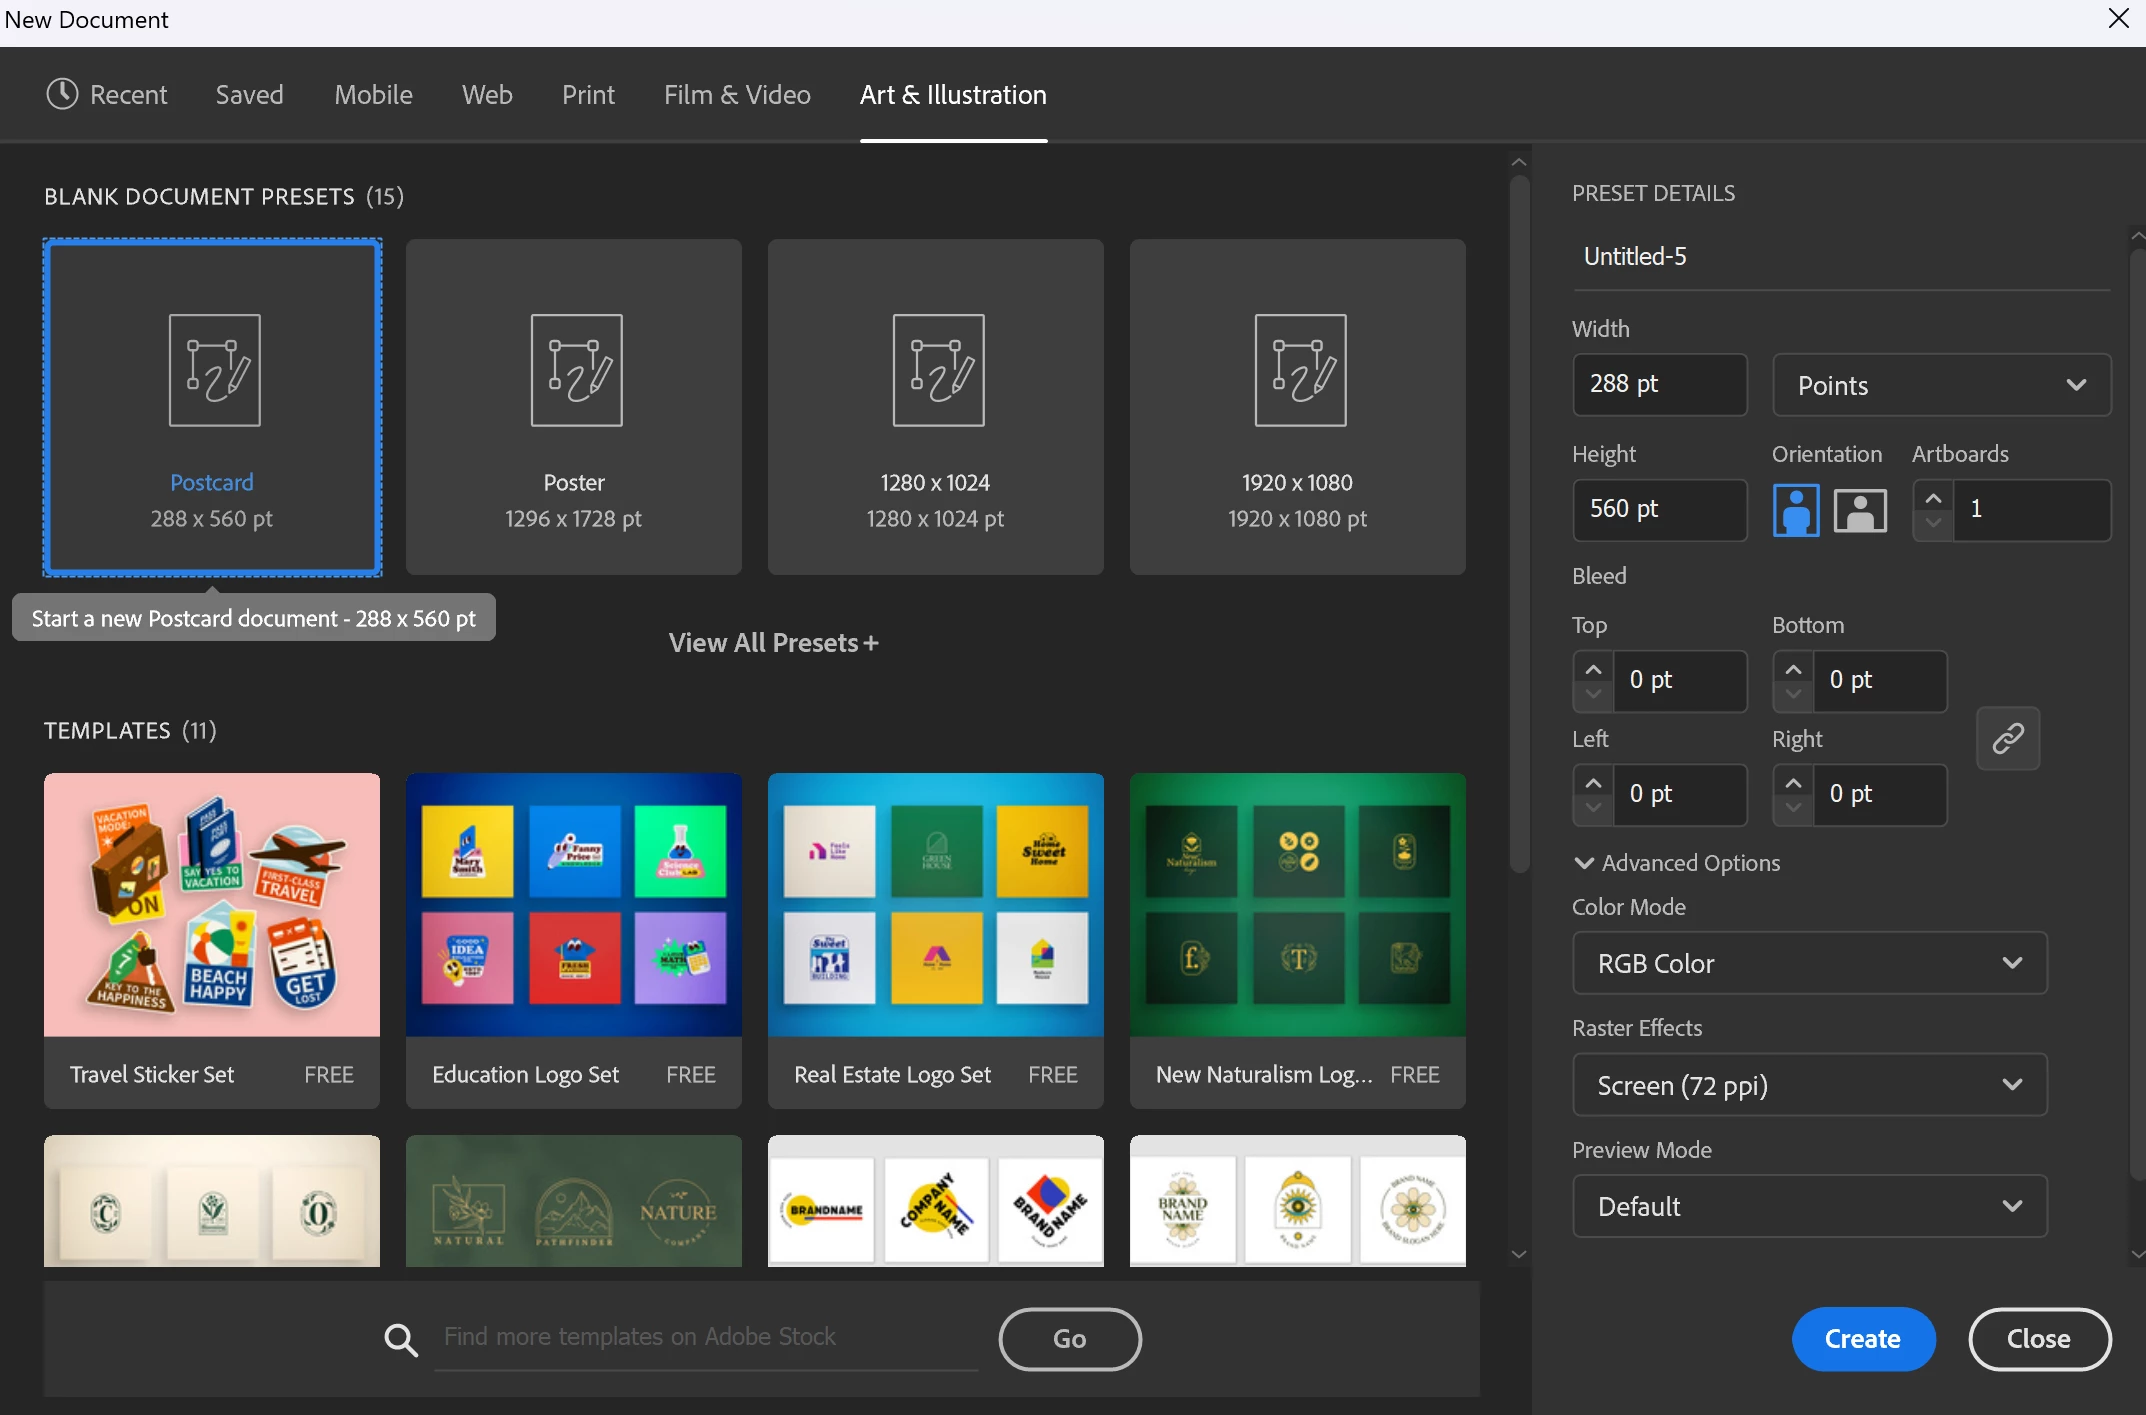2146x1415 pixels.
Task: Switch to the Film & Video tab
Action: (x=737, y=94)
